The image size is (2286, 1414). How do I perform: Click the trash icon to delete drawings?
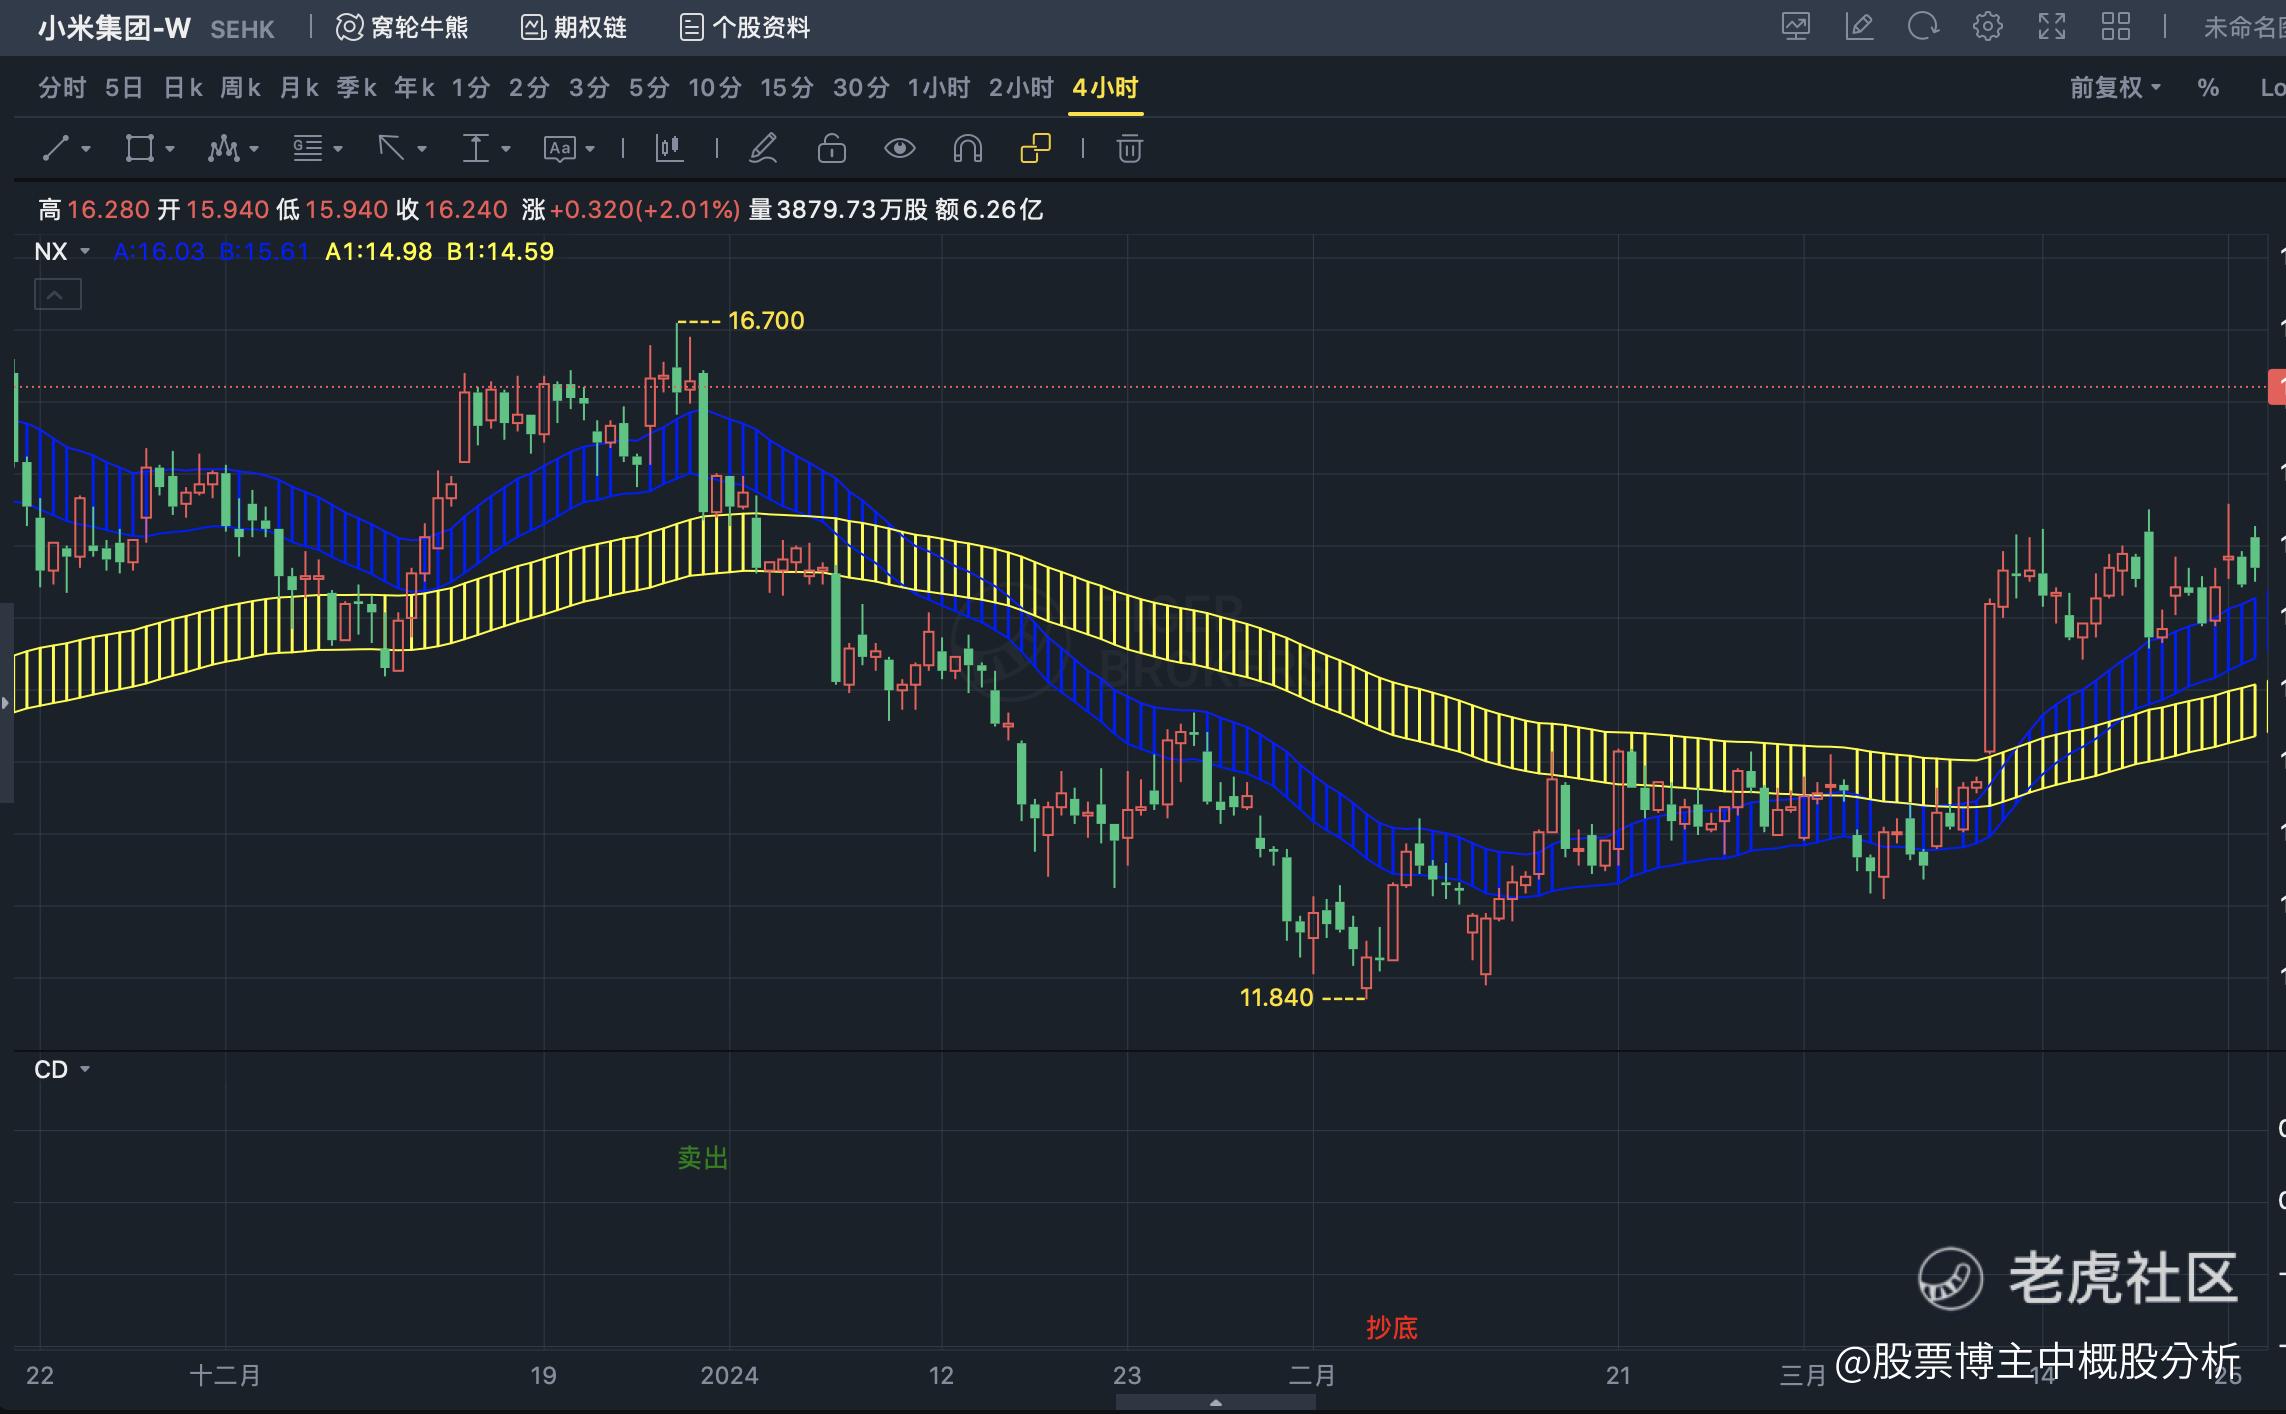(x=1129, y=149)
